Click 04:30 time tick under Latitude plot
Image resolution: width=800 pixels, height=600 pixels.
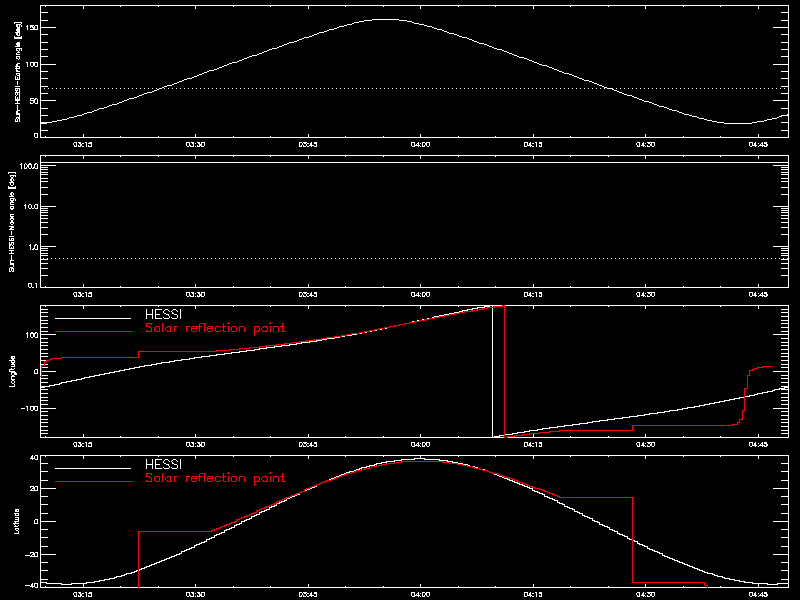(x=645, y=594)
